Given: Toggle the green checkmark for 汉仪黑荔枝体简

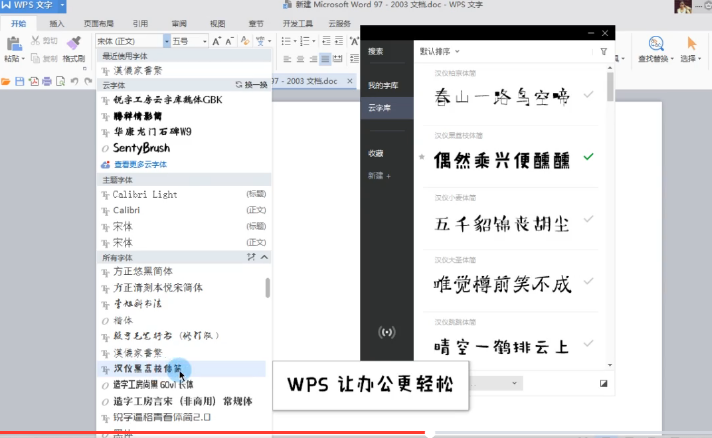Looking at the screenshot, I should 588,157.
